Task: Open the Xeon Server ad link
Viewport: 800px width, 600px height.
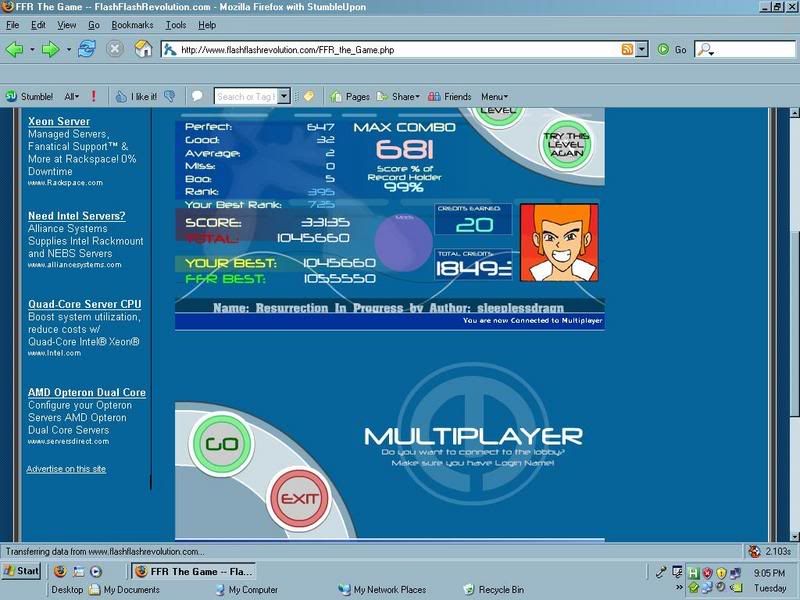Action: (x=59, y=122)
